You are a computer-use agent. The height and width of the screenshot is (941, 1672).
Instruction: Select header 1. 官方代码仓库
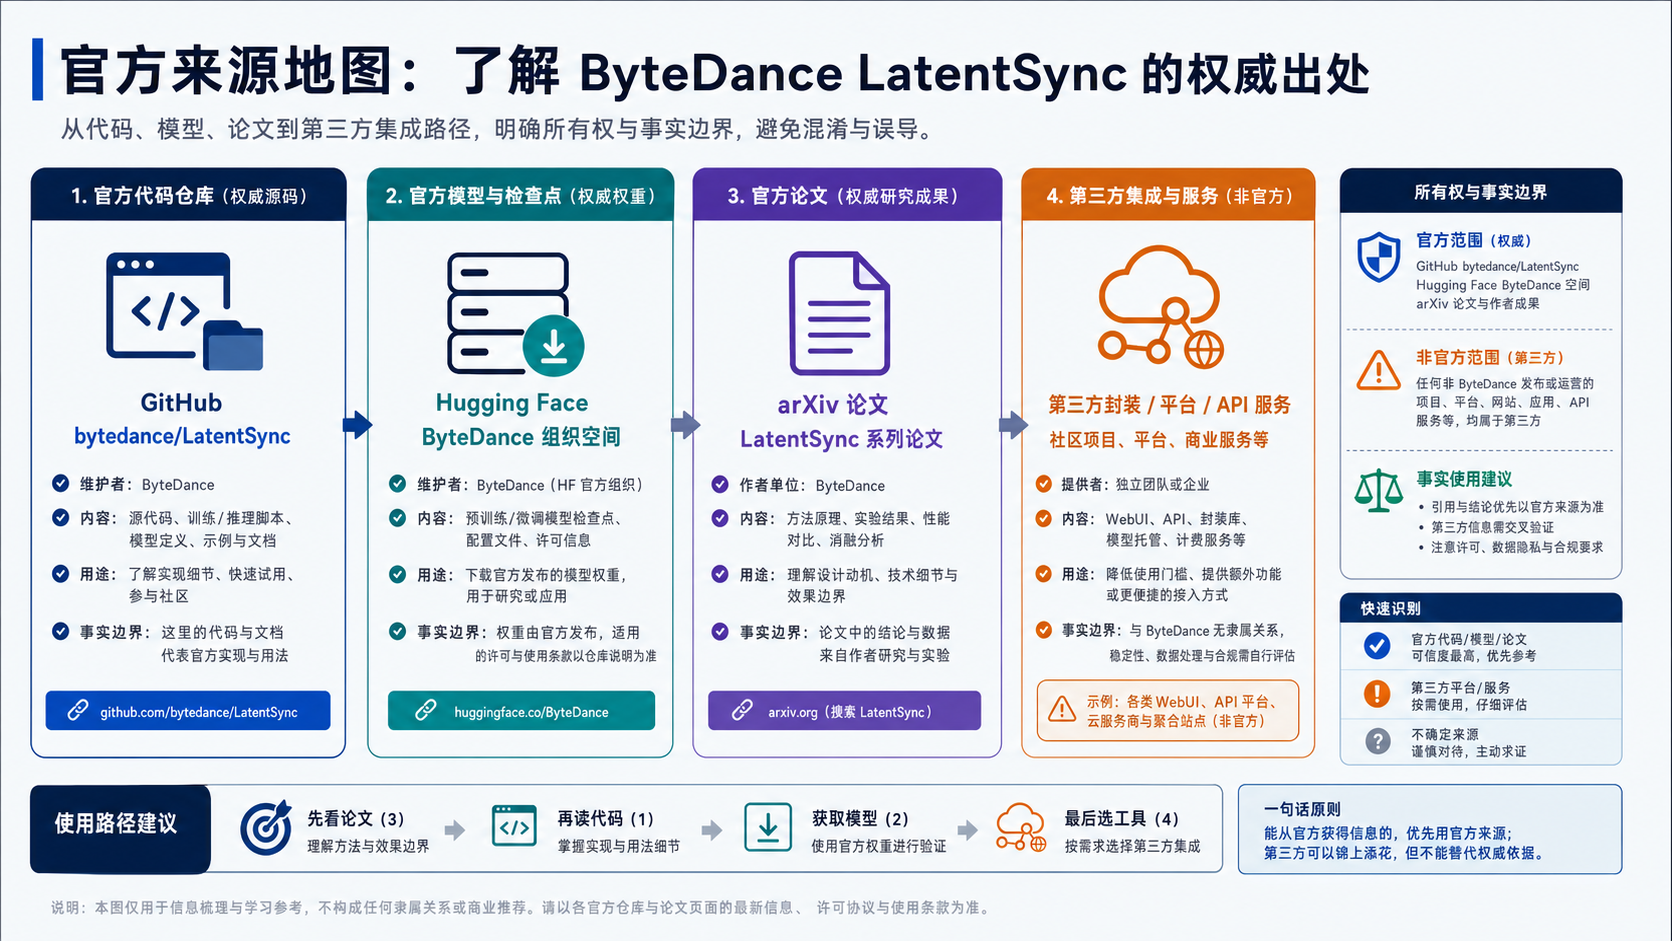click(189, 195)
